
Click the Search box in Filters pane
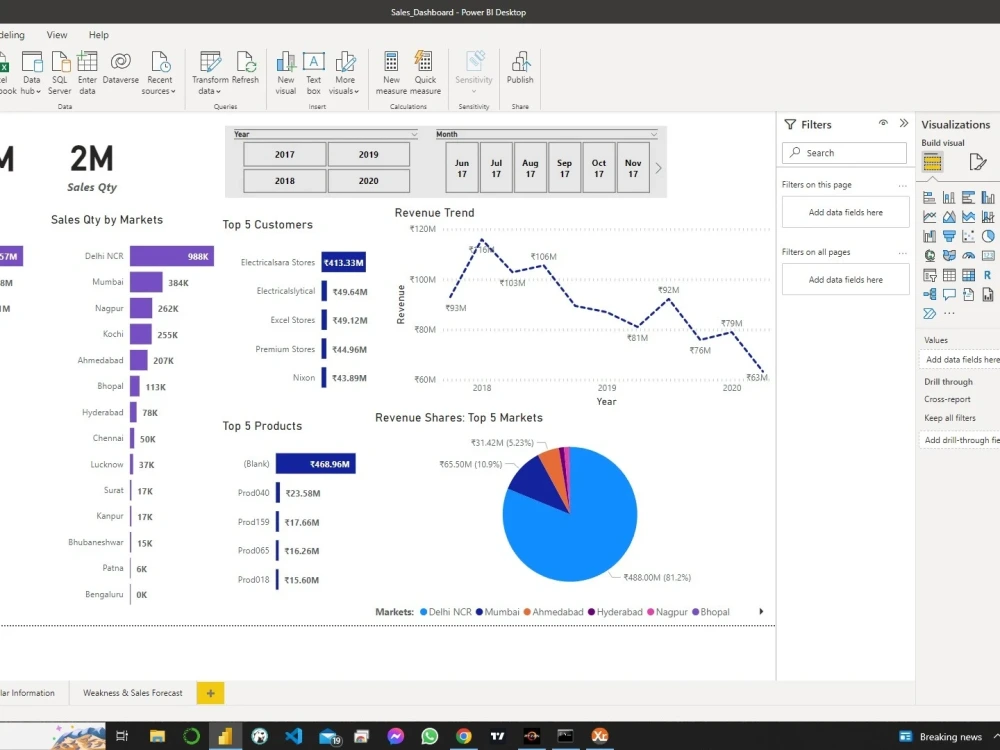844,152
